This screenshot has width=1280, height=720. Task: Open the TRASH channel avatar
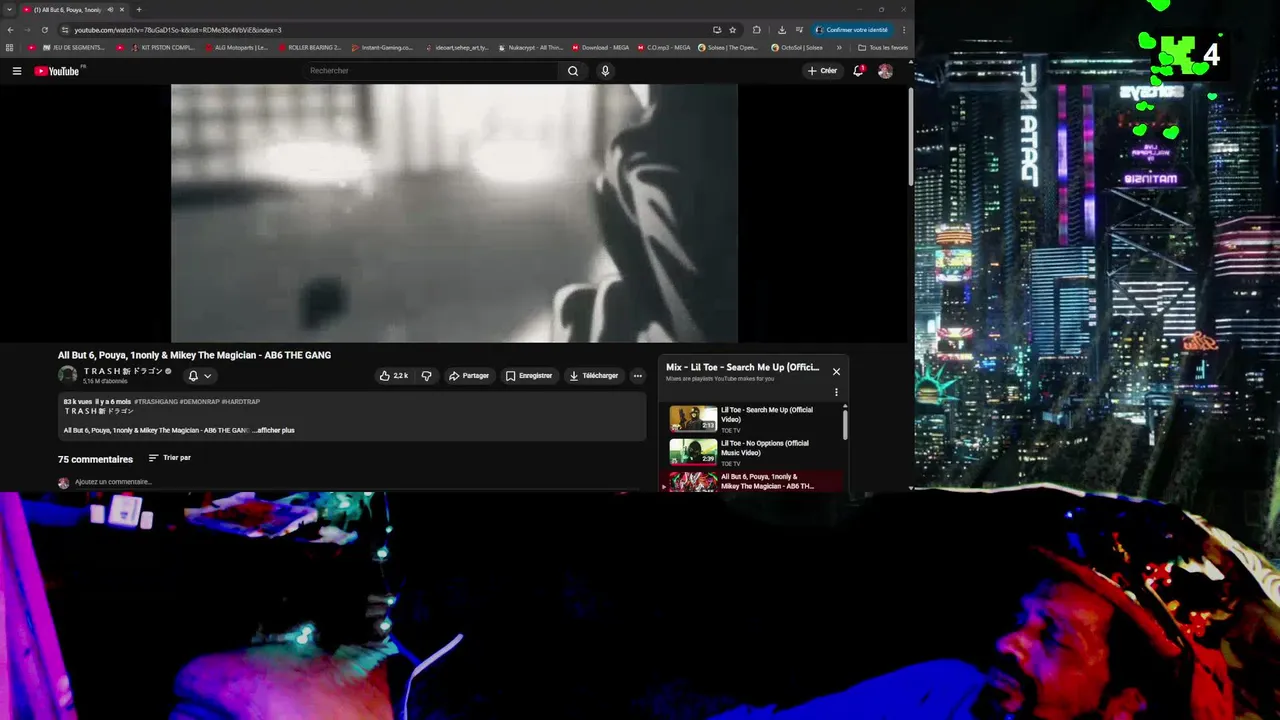pyautogui.click(x=67, y=375)
